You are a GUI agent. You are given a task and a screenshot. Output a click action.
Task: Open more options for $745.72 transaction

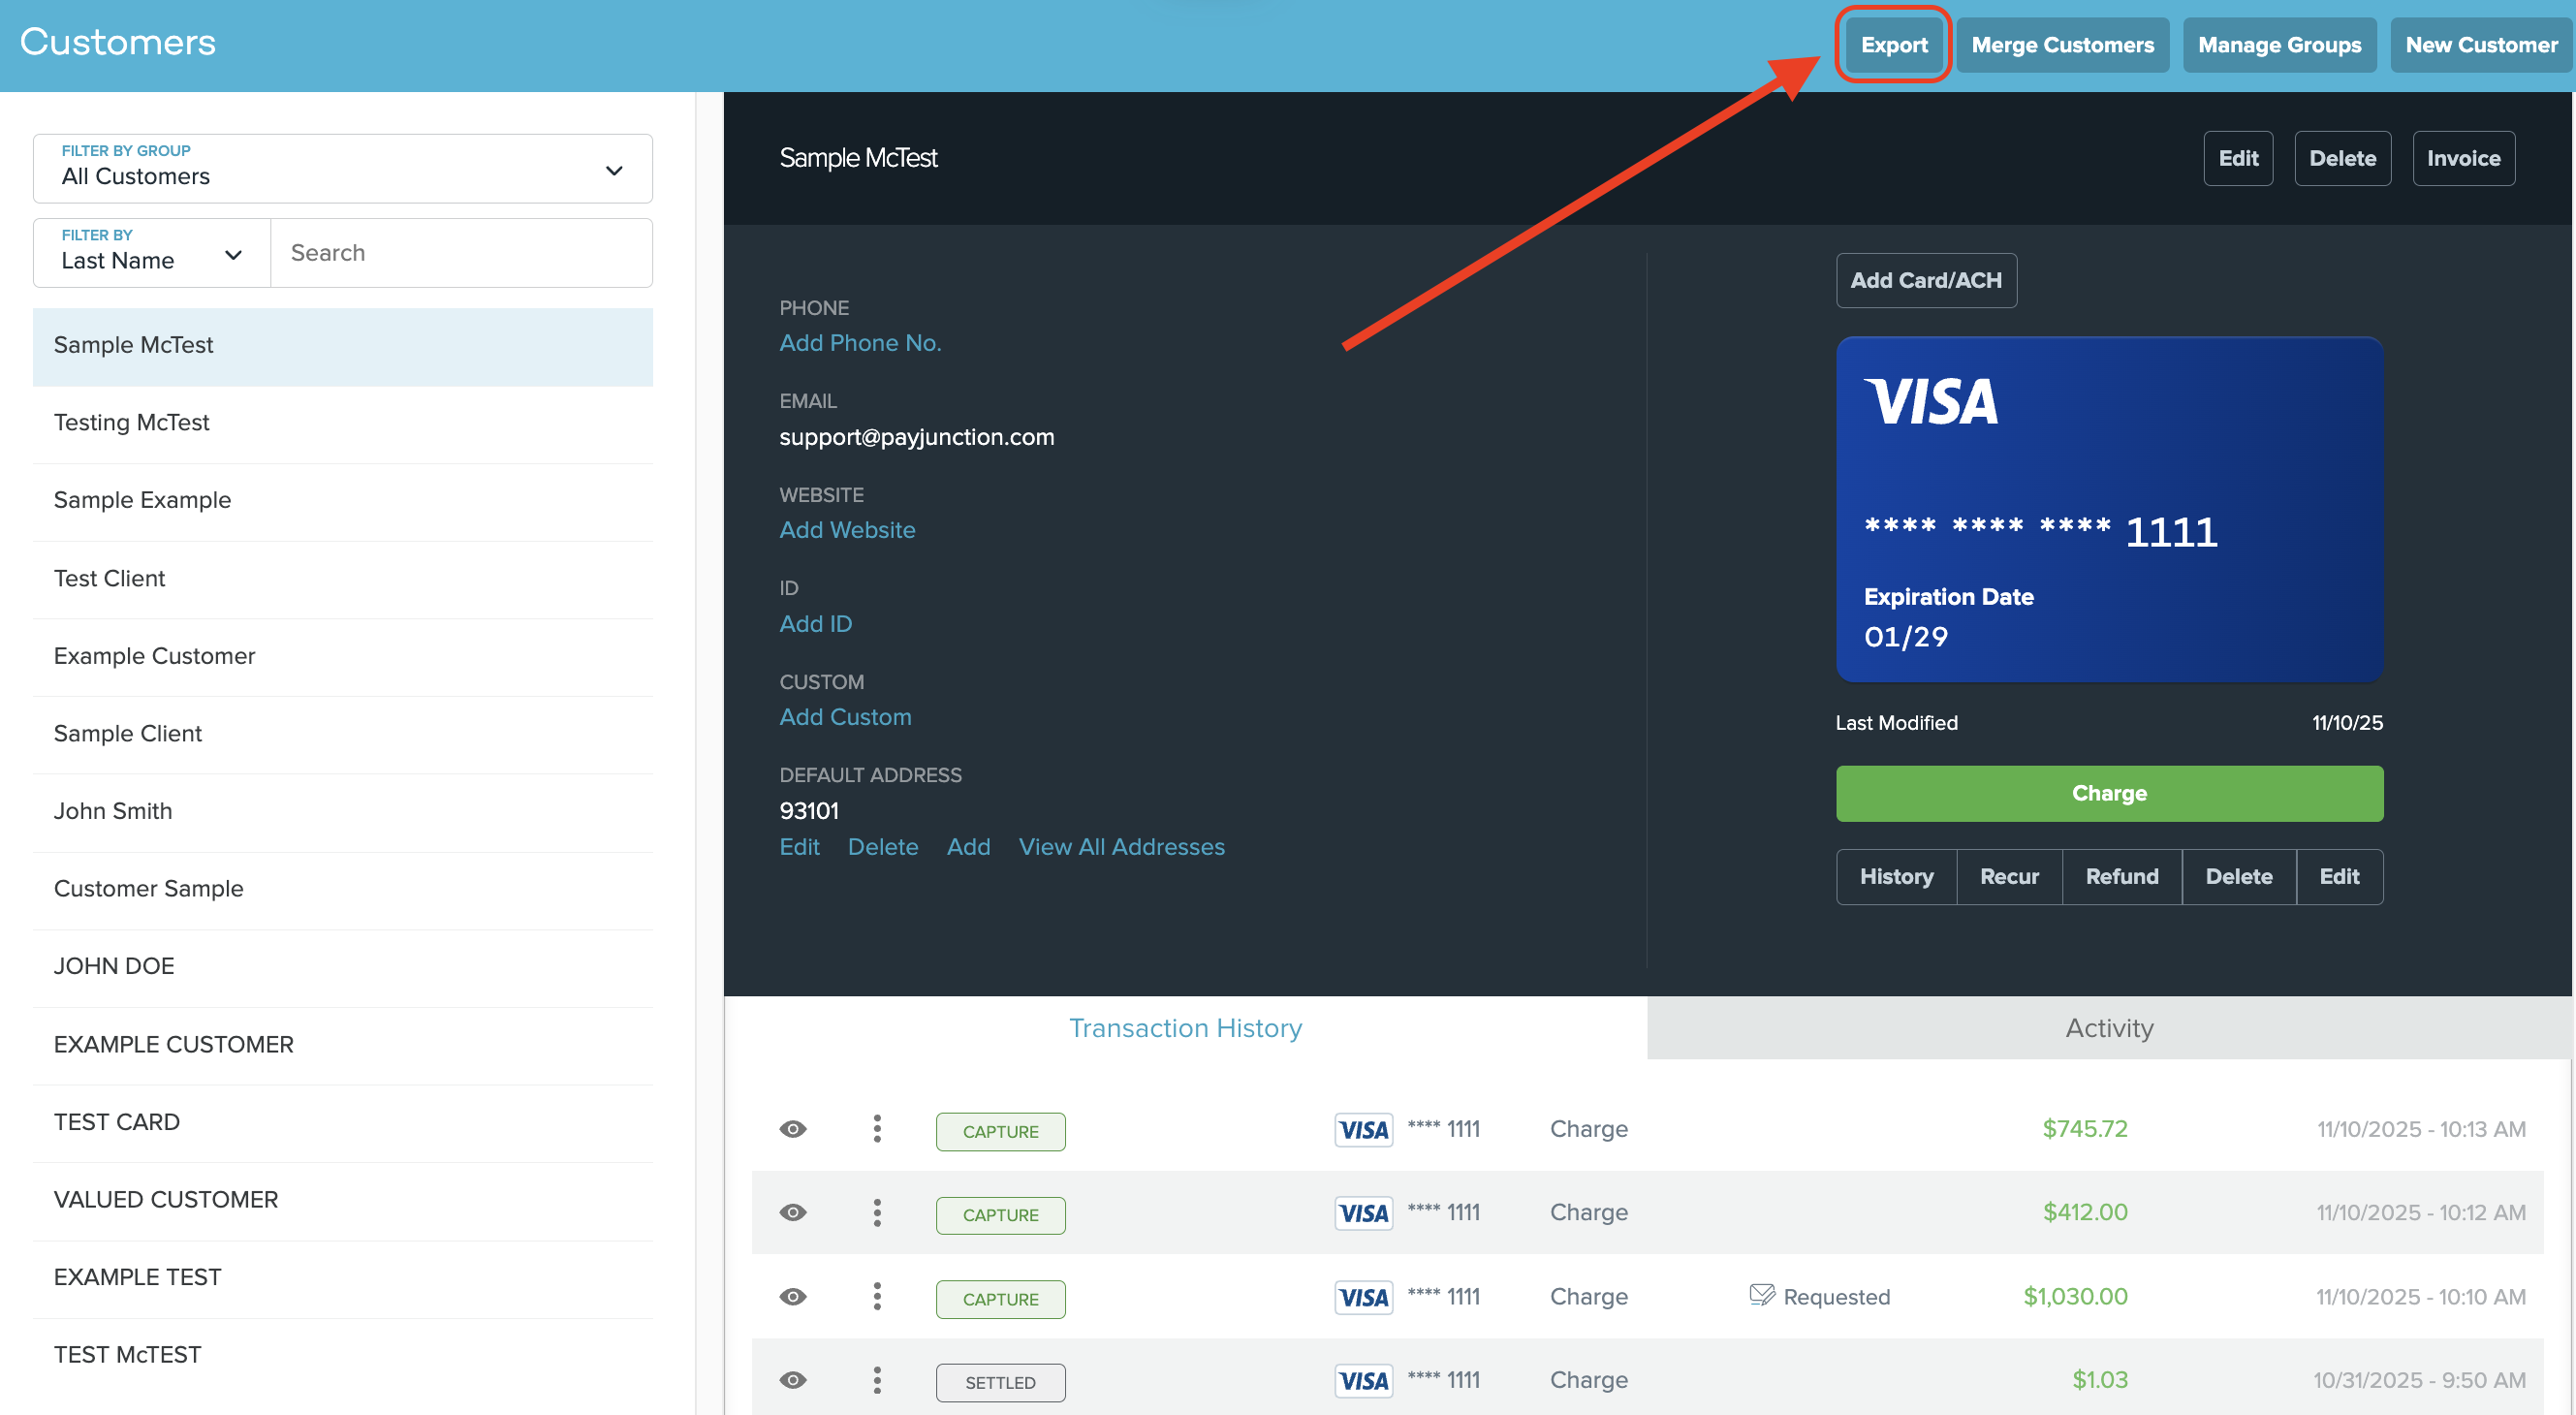pyautogui.click(x=877, y=1129)
